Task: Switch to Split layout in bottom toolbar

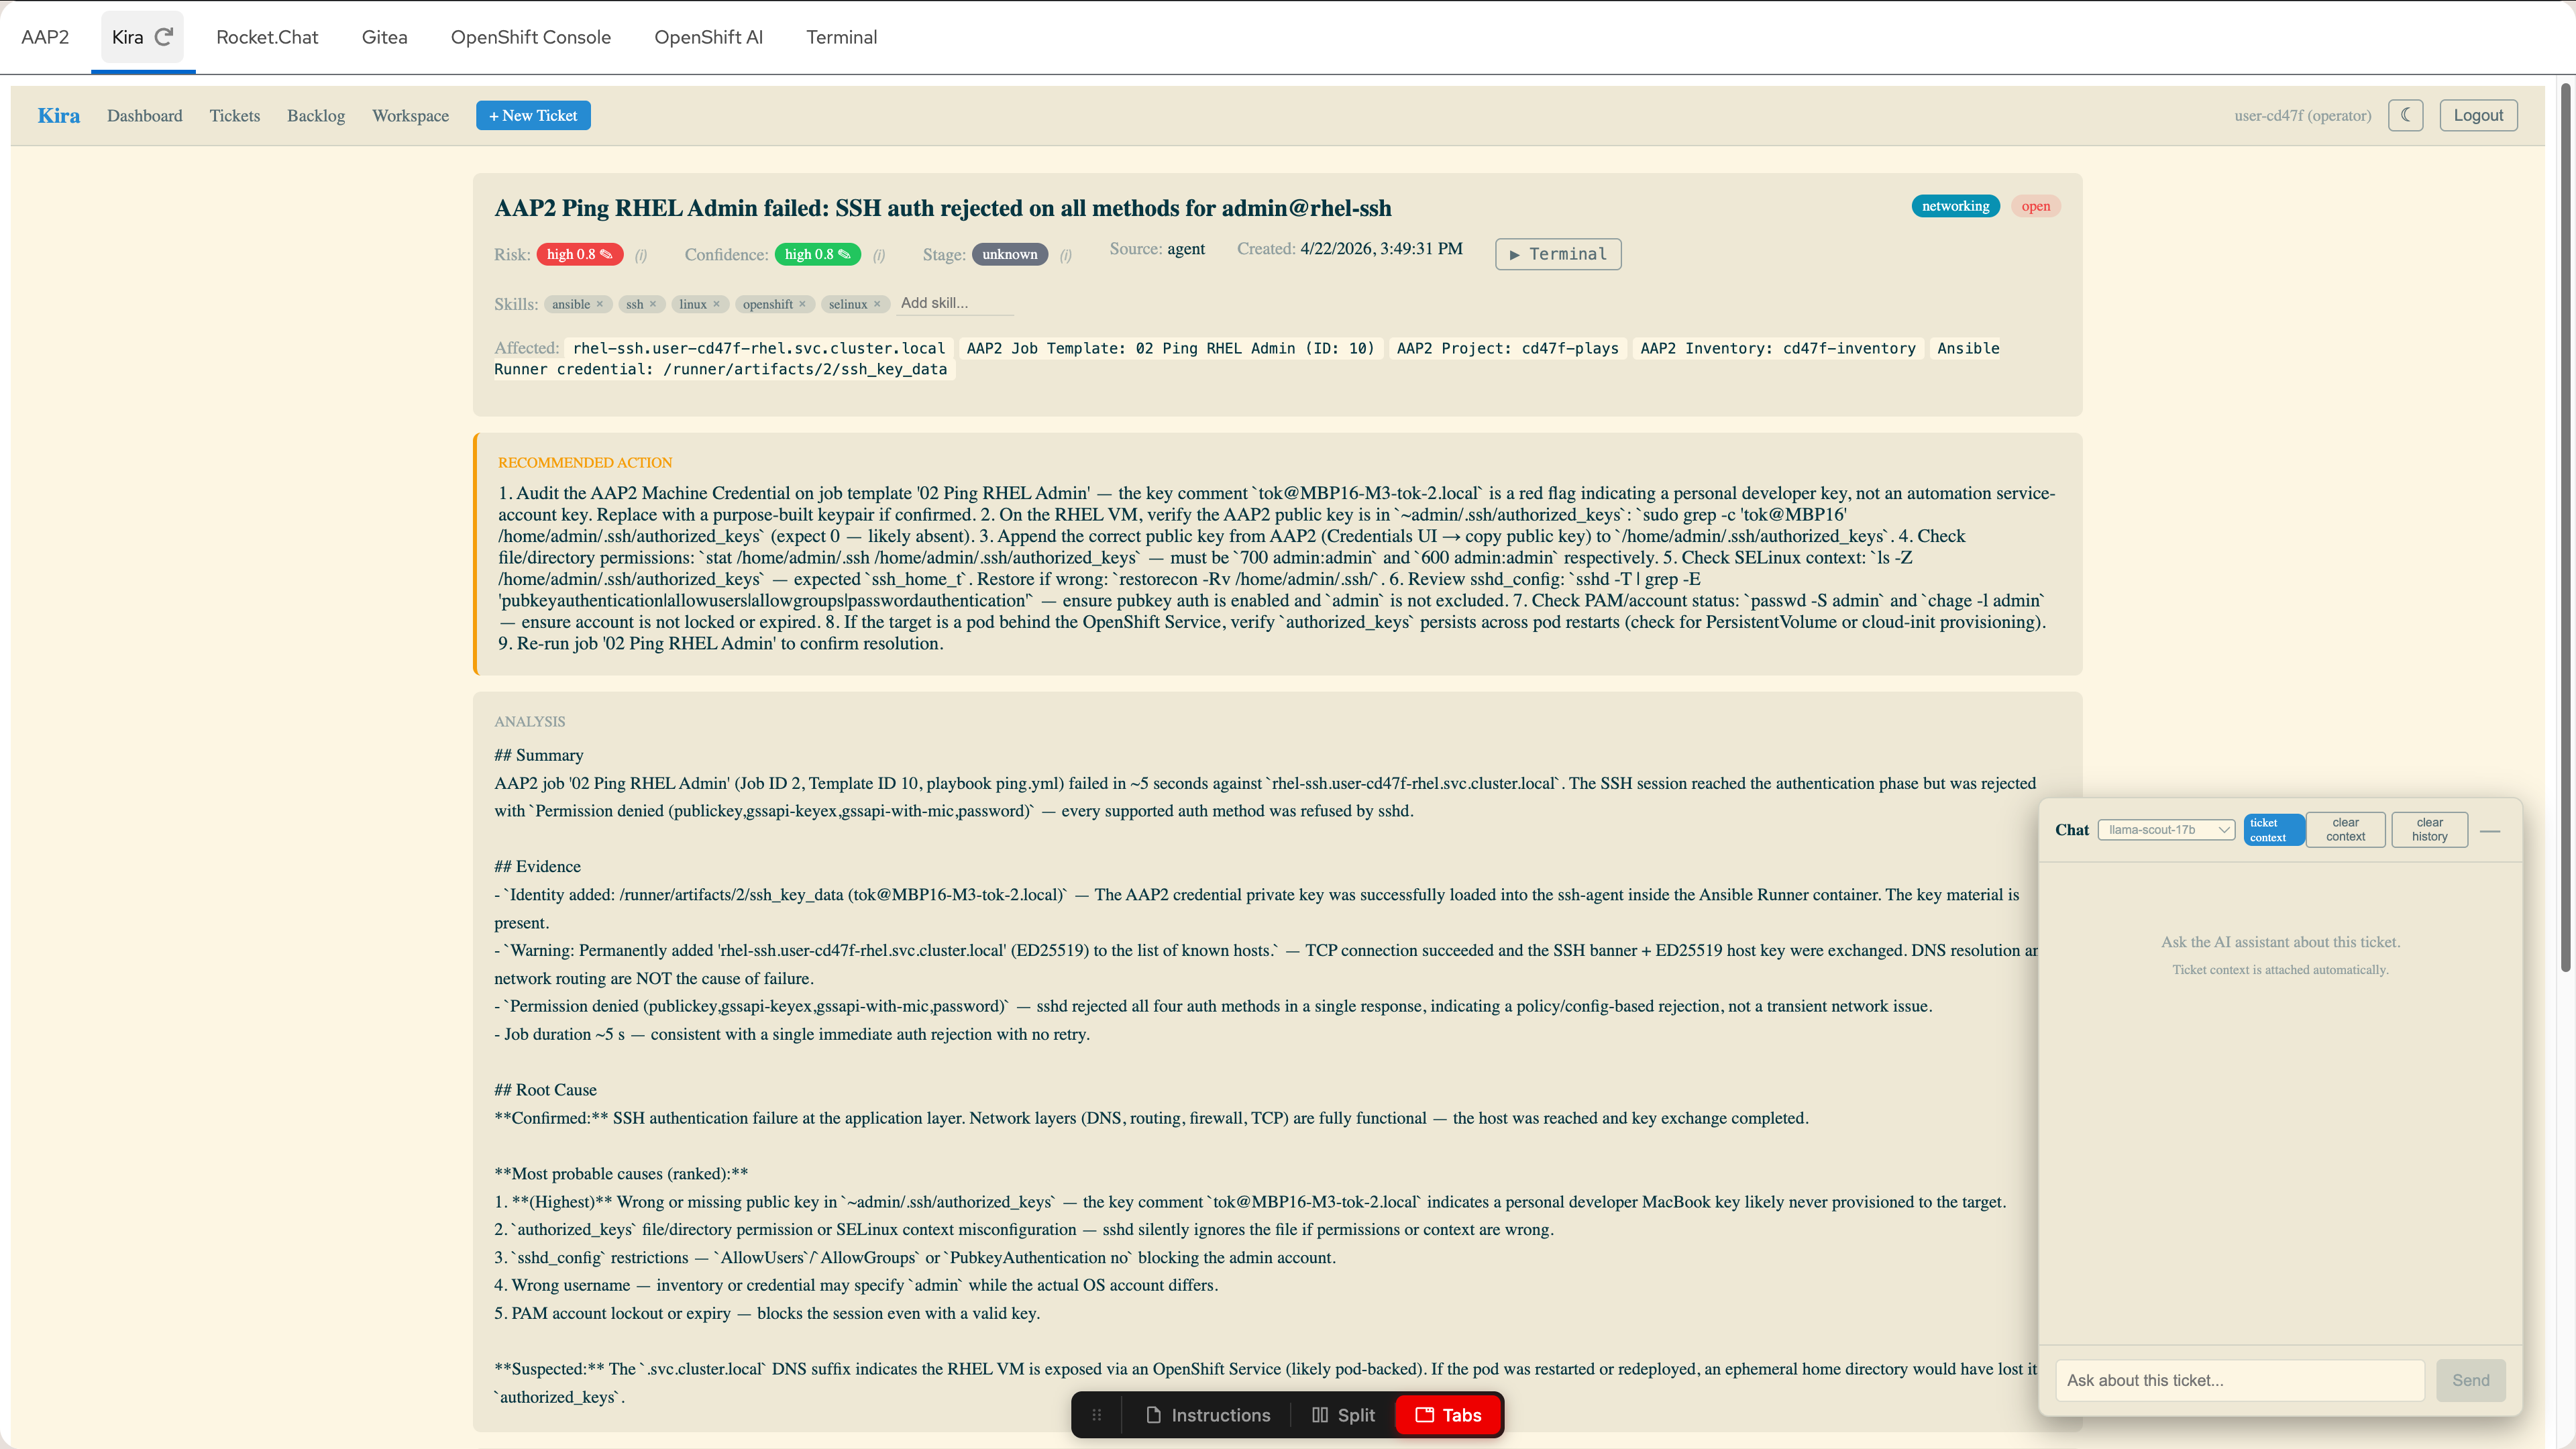Action: click(1343, 1415)
